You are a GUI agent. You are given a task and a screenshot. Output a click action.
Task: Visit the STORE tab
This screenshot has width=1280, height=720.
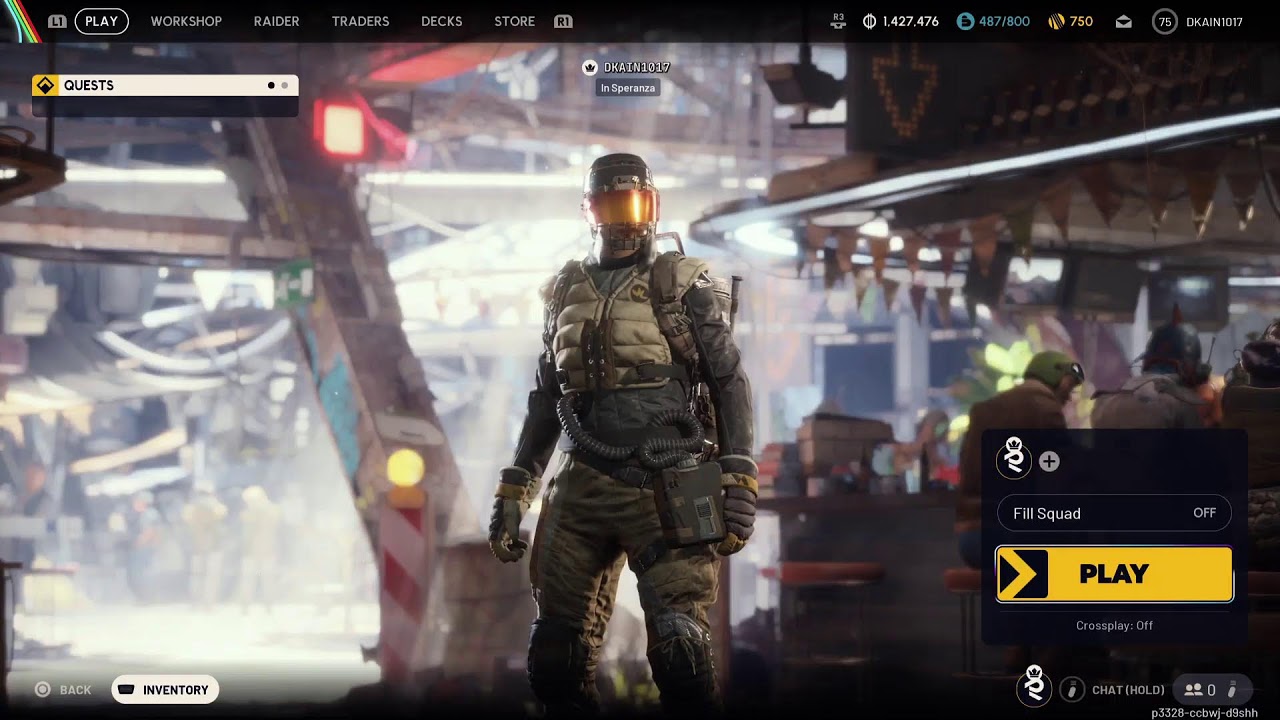tap(515, 21)
